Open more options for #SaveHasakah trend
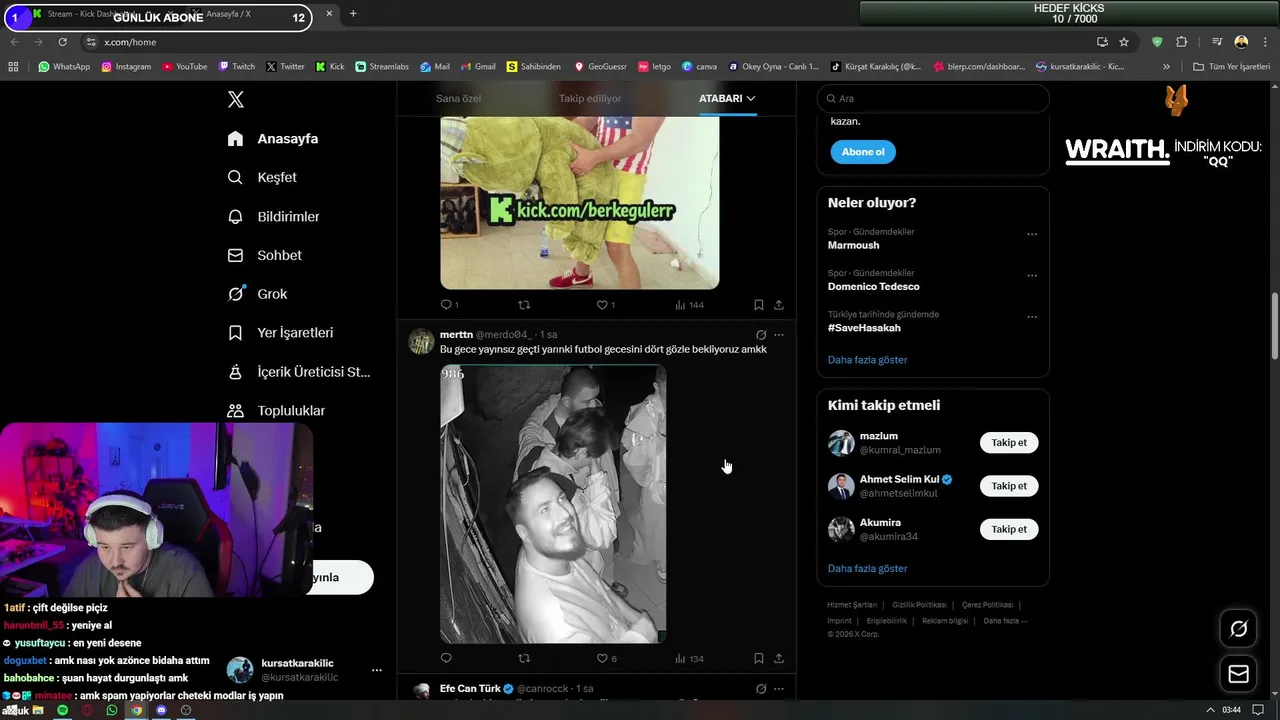Viewport: 1280px width, 720px height. point(1032,316)
